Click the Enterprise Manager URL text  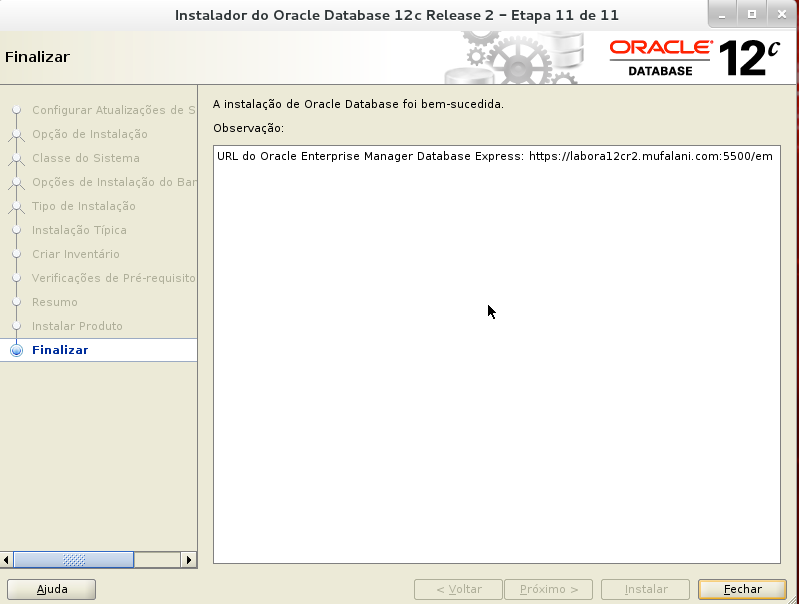point(494,156)
